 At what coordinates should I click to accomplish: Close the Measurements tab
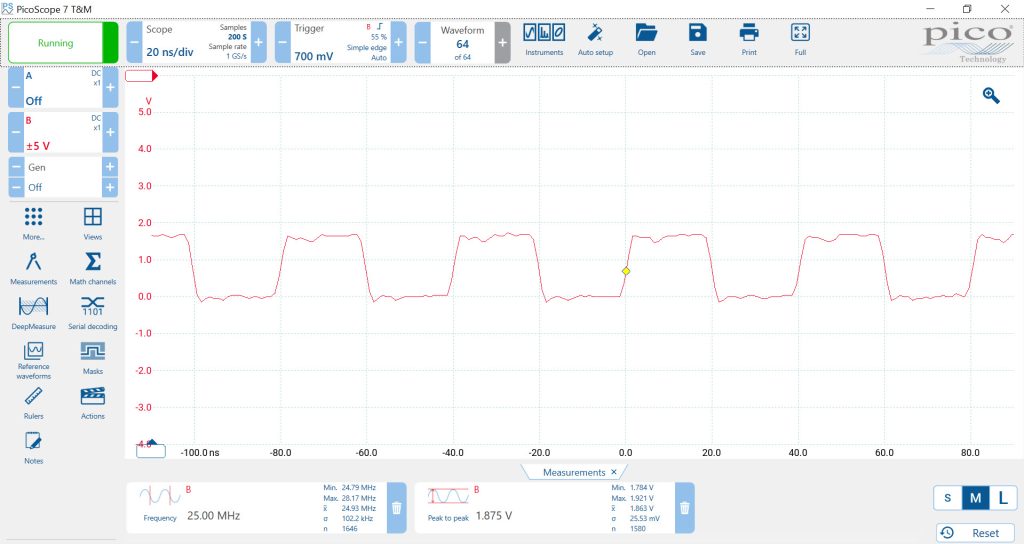tap(614, 472)
